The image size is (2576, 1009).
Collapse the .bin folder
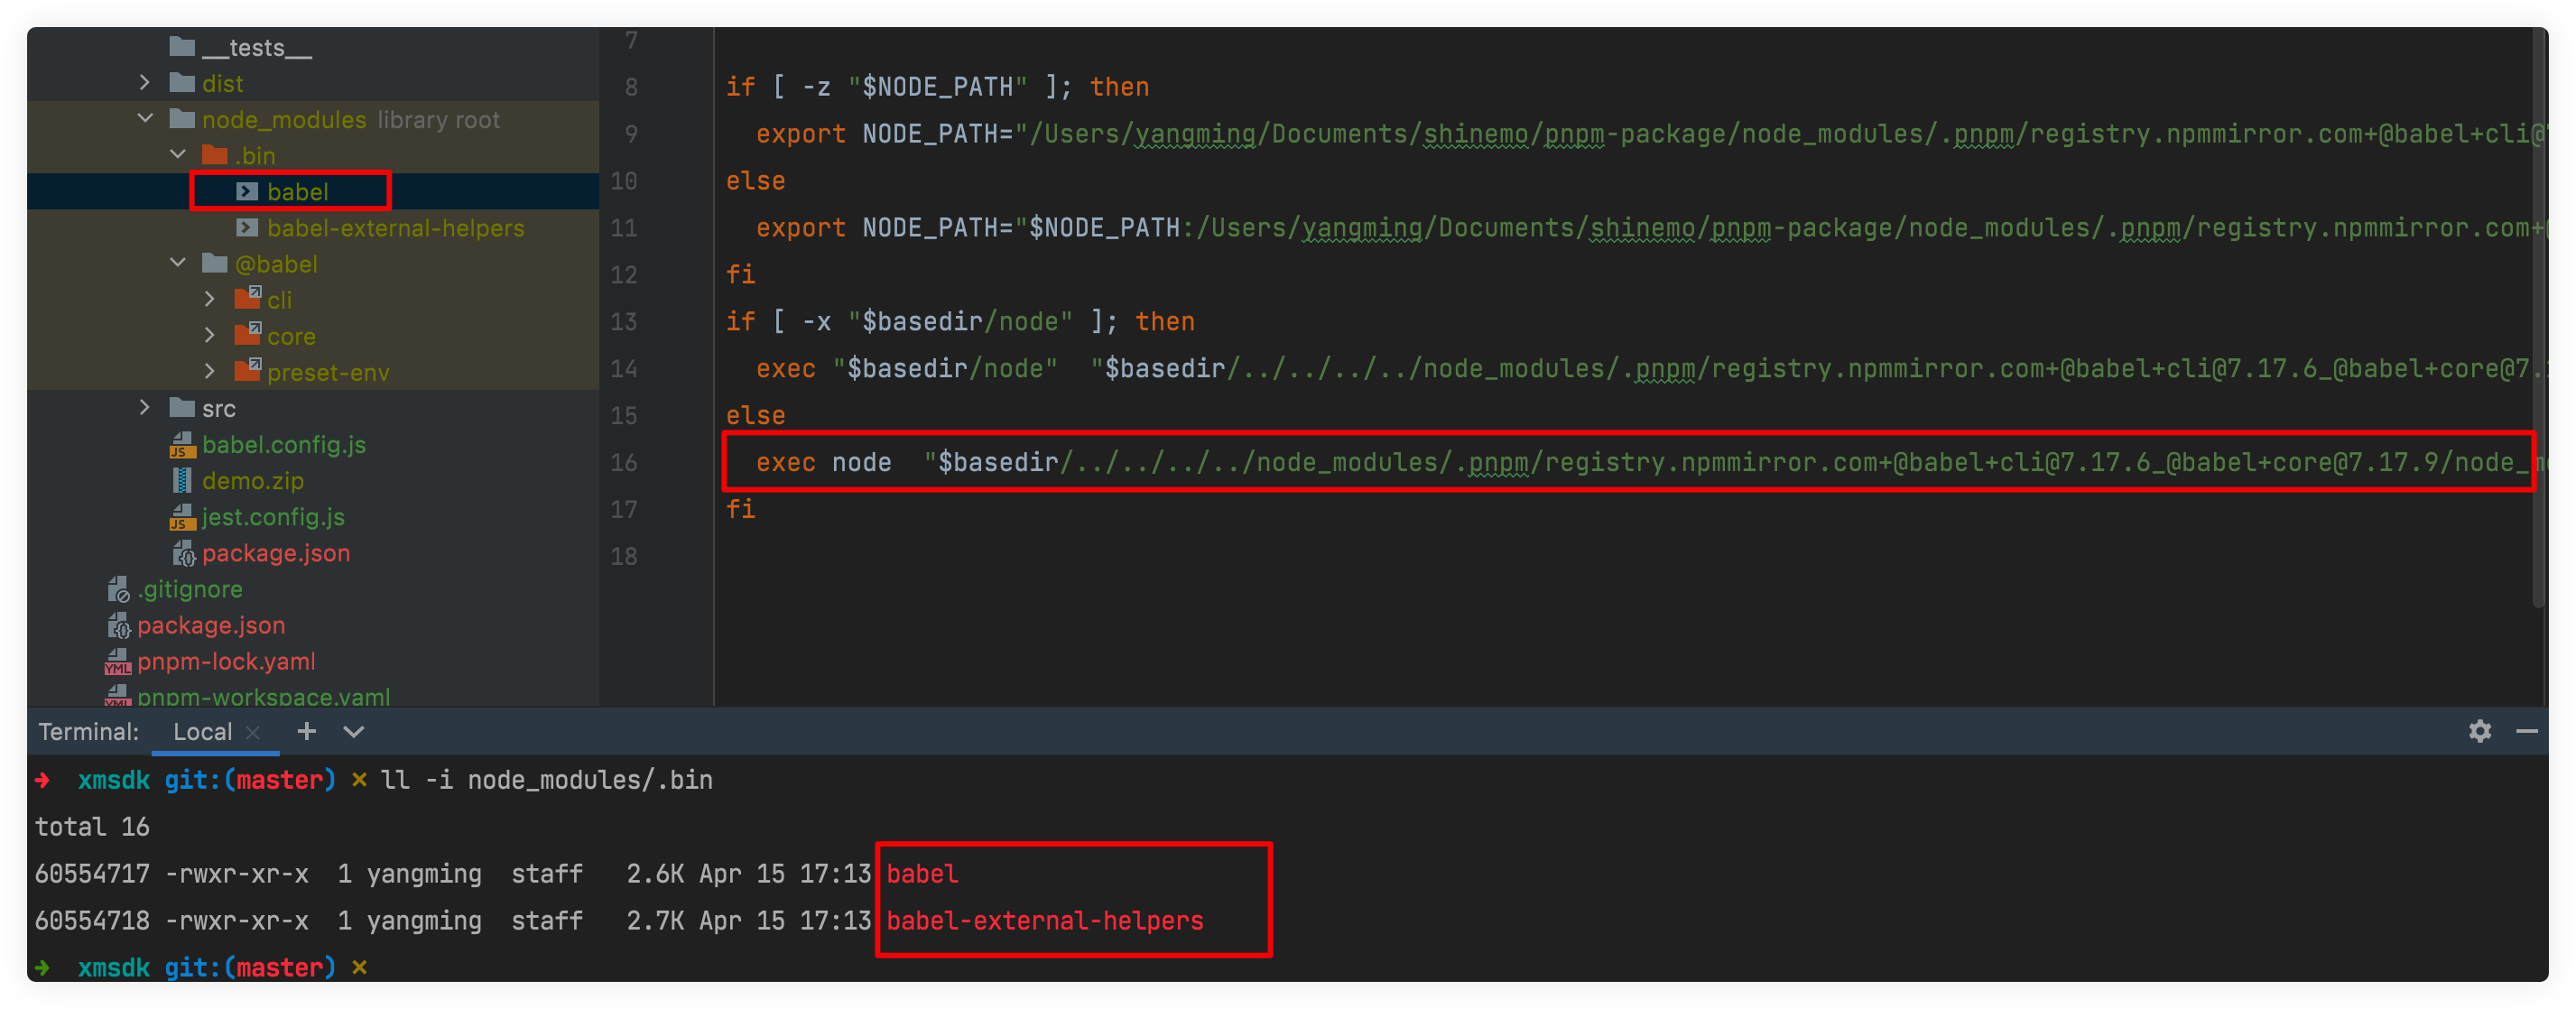pyautogui.click(x=178, y=155)
